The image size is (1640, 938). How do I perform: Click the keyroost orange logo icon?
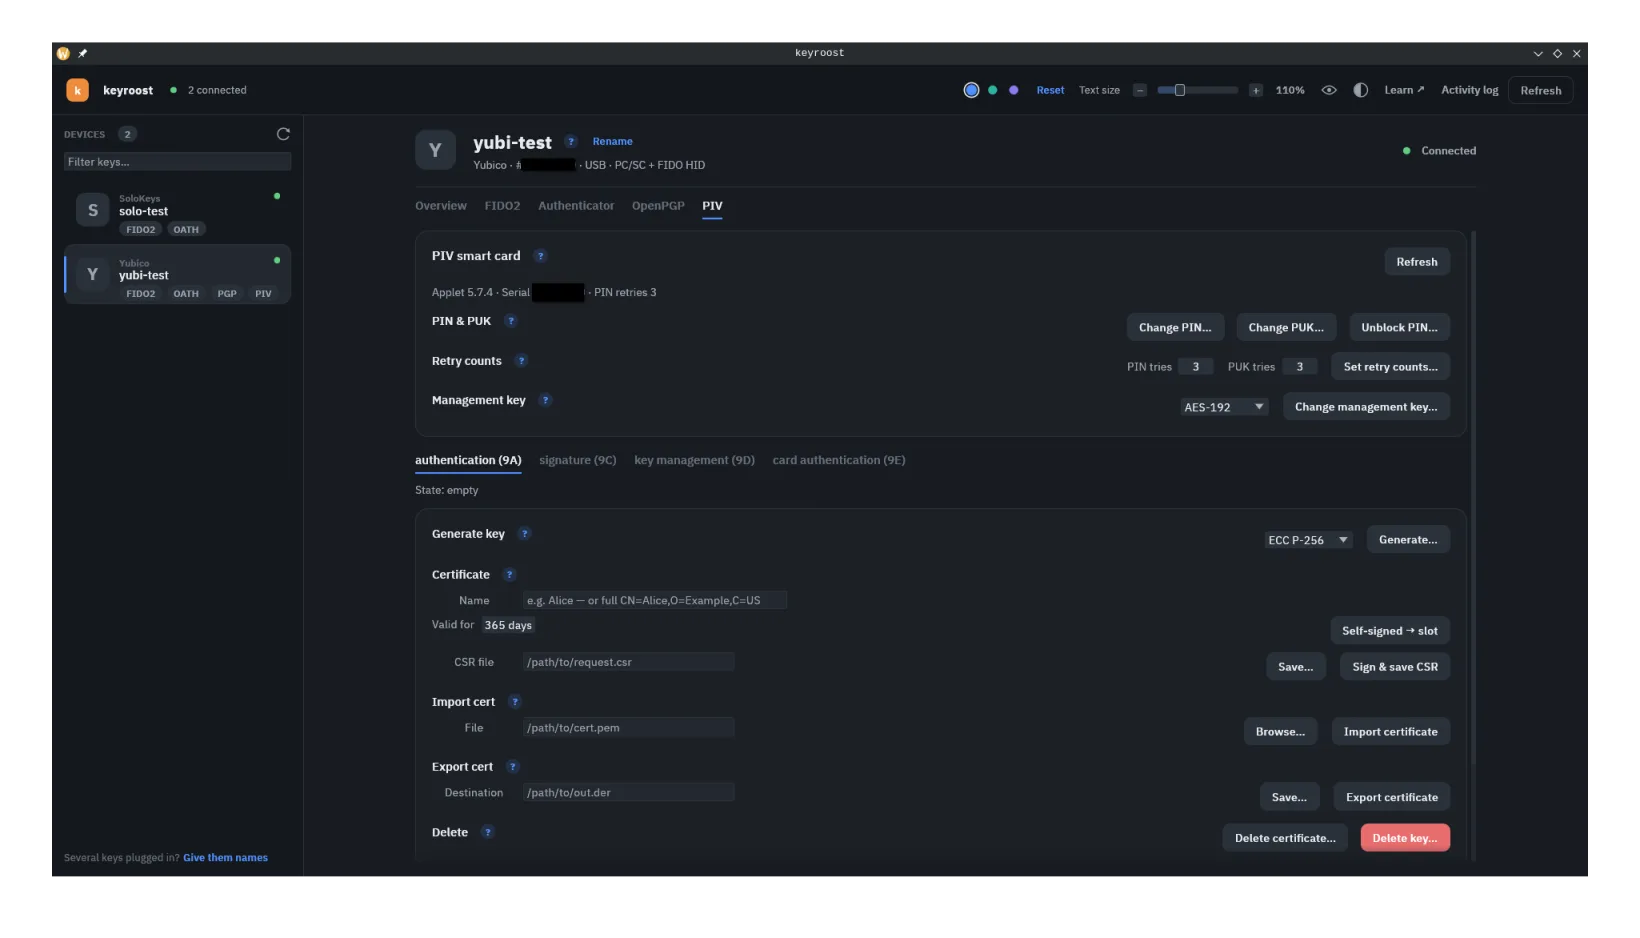click(x=77, y=90)
